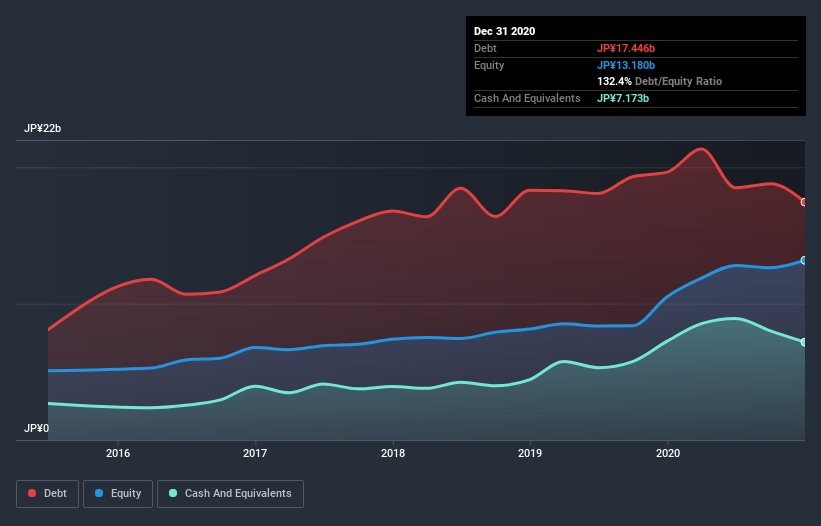Click the tooltip Debt row label

[x=485, y=48]
